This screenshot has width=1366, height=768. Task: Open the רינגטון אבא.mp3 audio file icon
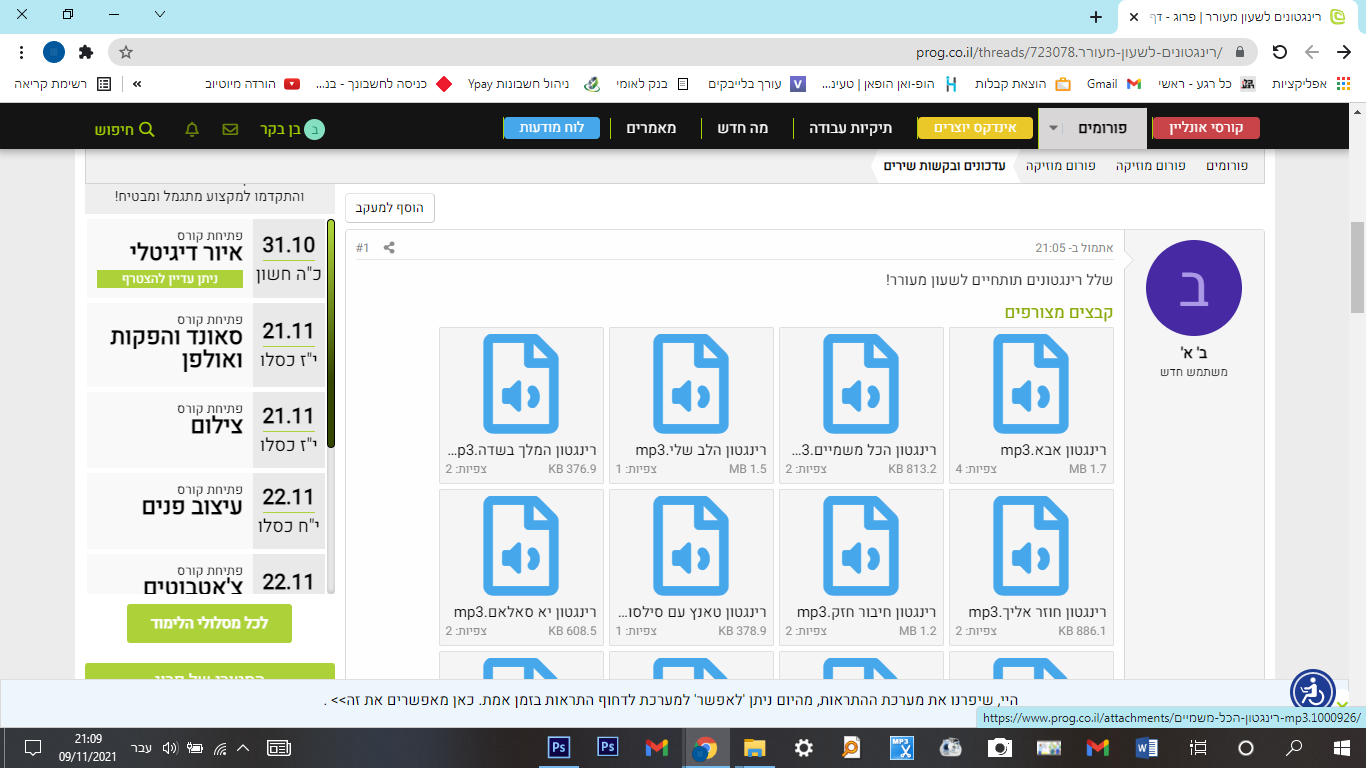tap(1030, 384)
